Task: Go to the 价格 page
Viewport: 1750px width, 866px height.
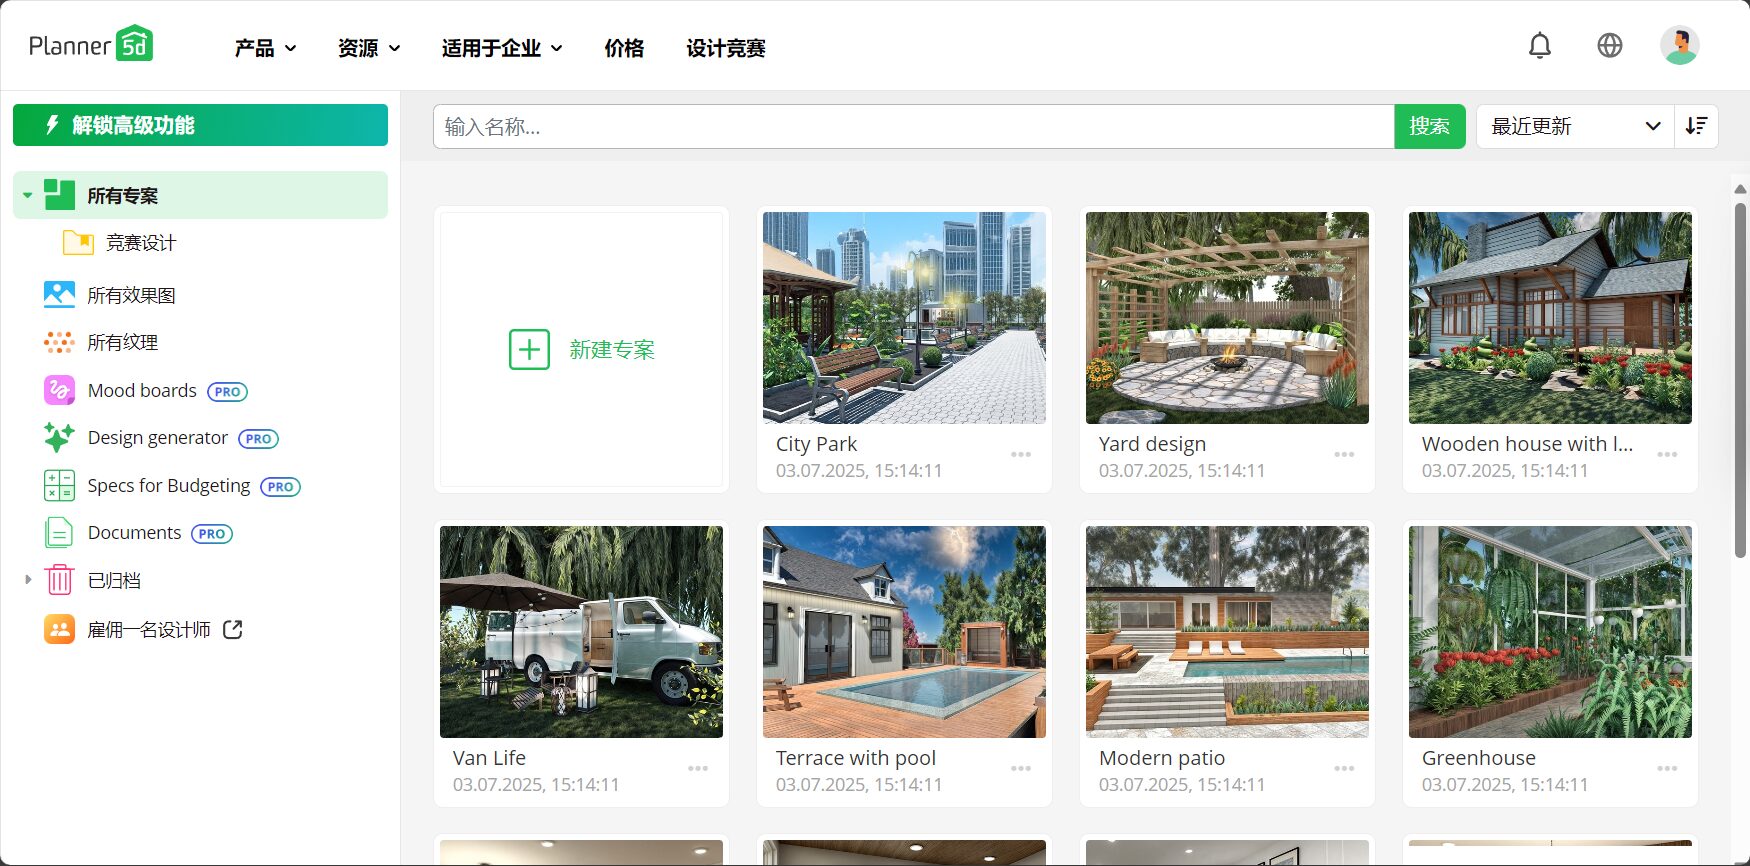Action: pyautogui.click(x=624, y=48)
